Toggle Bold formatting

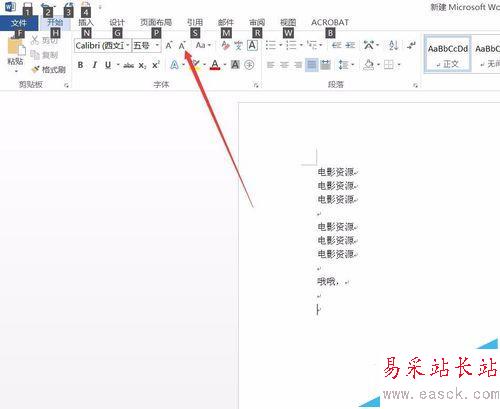pos(80,65)
